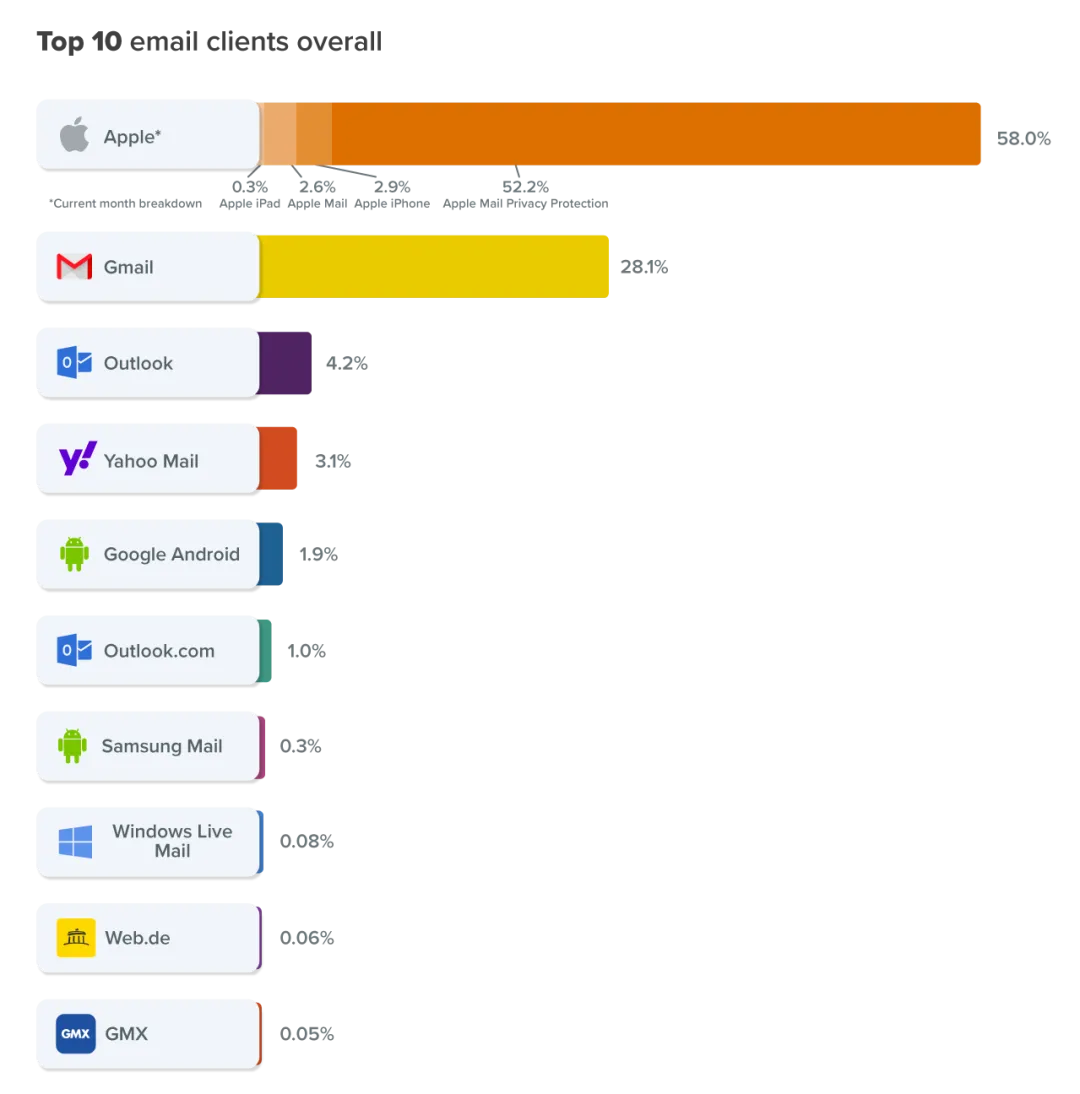Select the yellow Gmail bar
Image resolution: width=1080 pixels, height=1094 pixels.
tap(433, 267)
